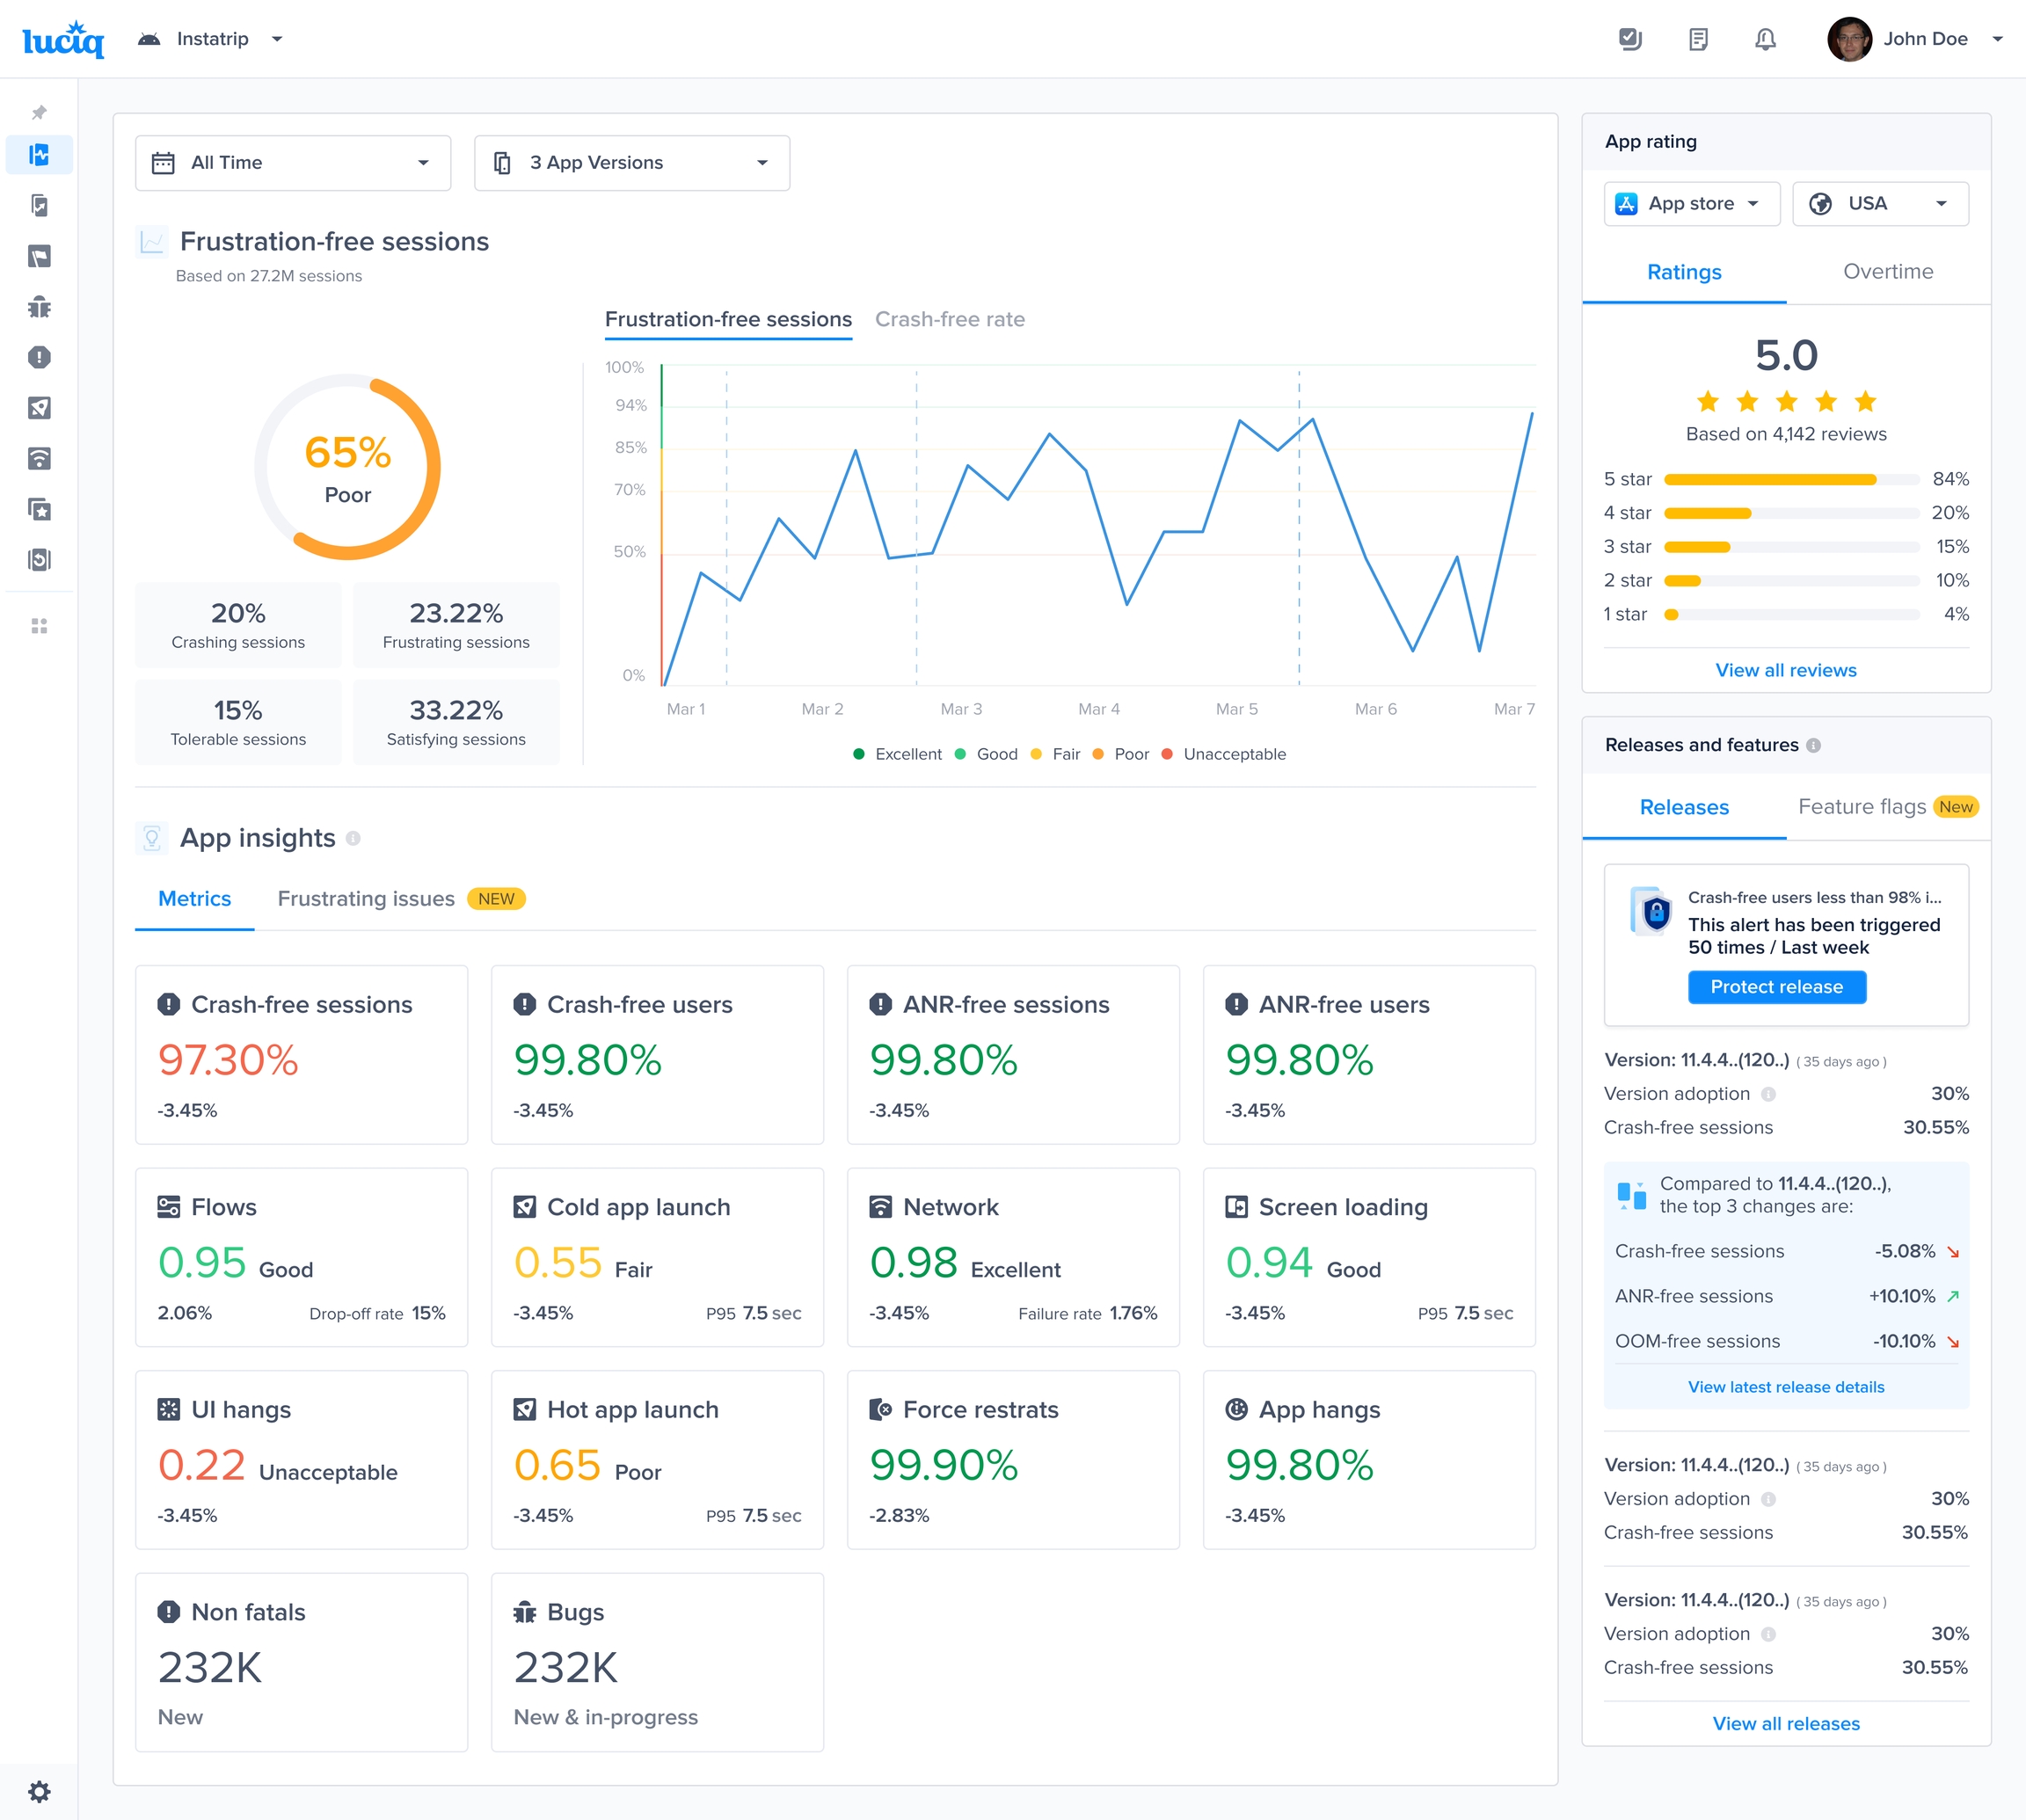Toggle the Excellent legend item on the chart
Viewport: 2026px width, 1820px height.
pos(897,754)
